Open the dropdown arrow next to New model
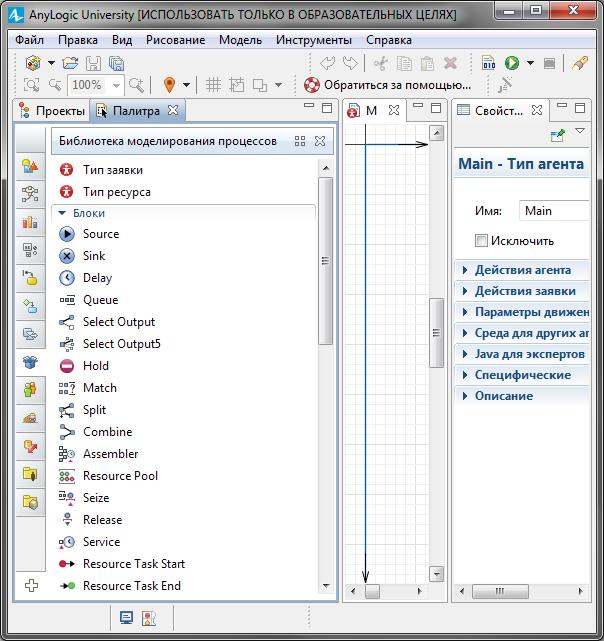This screenshot has width=604, height=641. pos(52,63)
